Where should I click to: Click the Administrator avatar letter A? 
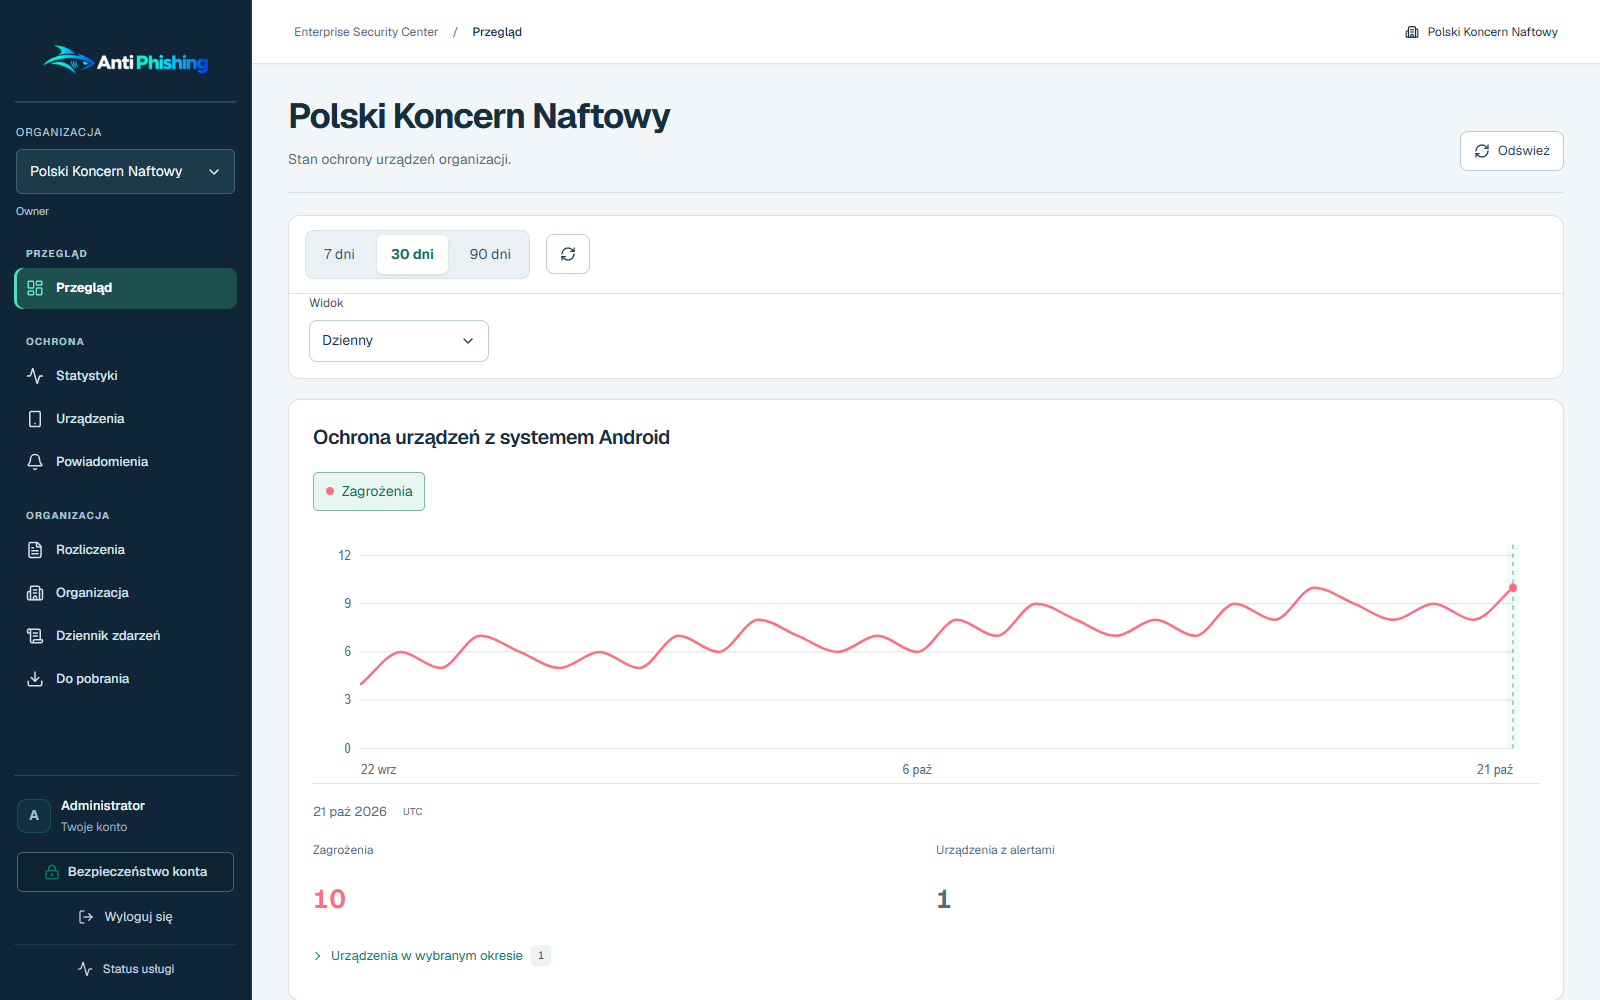[x=34, y=816]
